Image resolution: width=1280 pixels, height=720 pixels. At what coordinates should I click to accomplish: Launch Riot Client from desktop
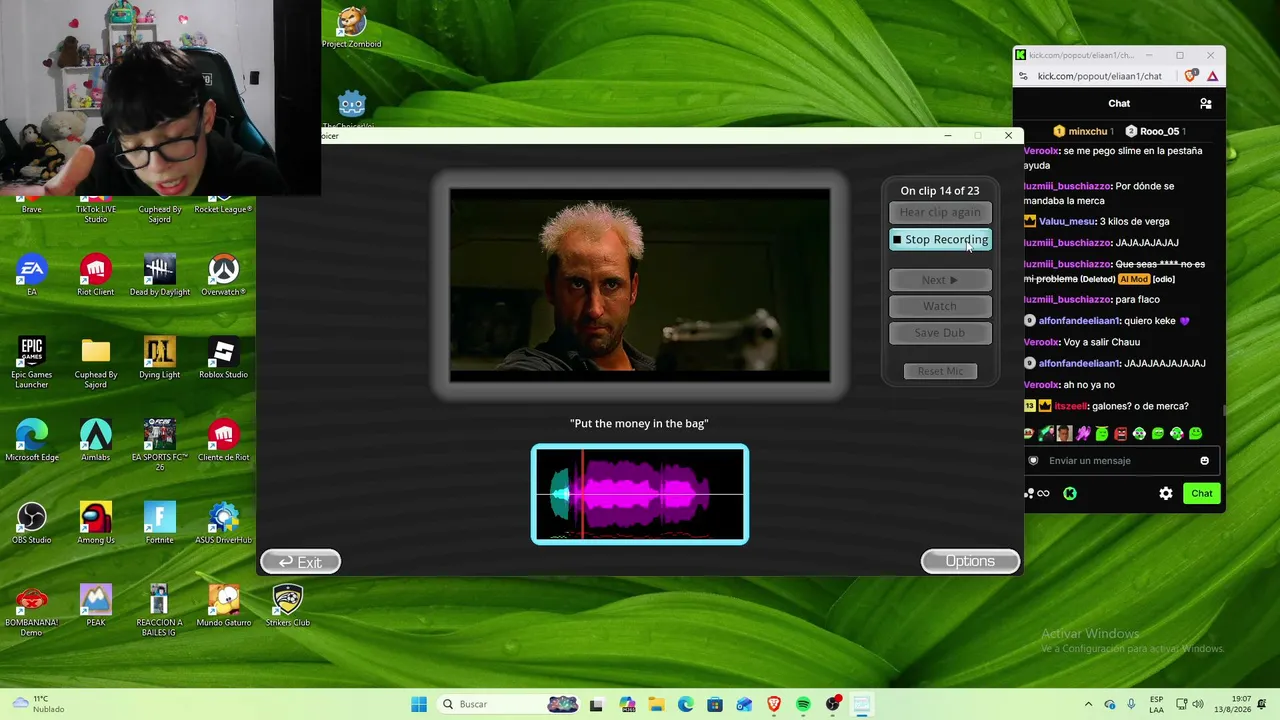(96, 275)
